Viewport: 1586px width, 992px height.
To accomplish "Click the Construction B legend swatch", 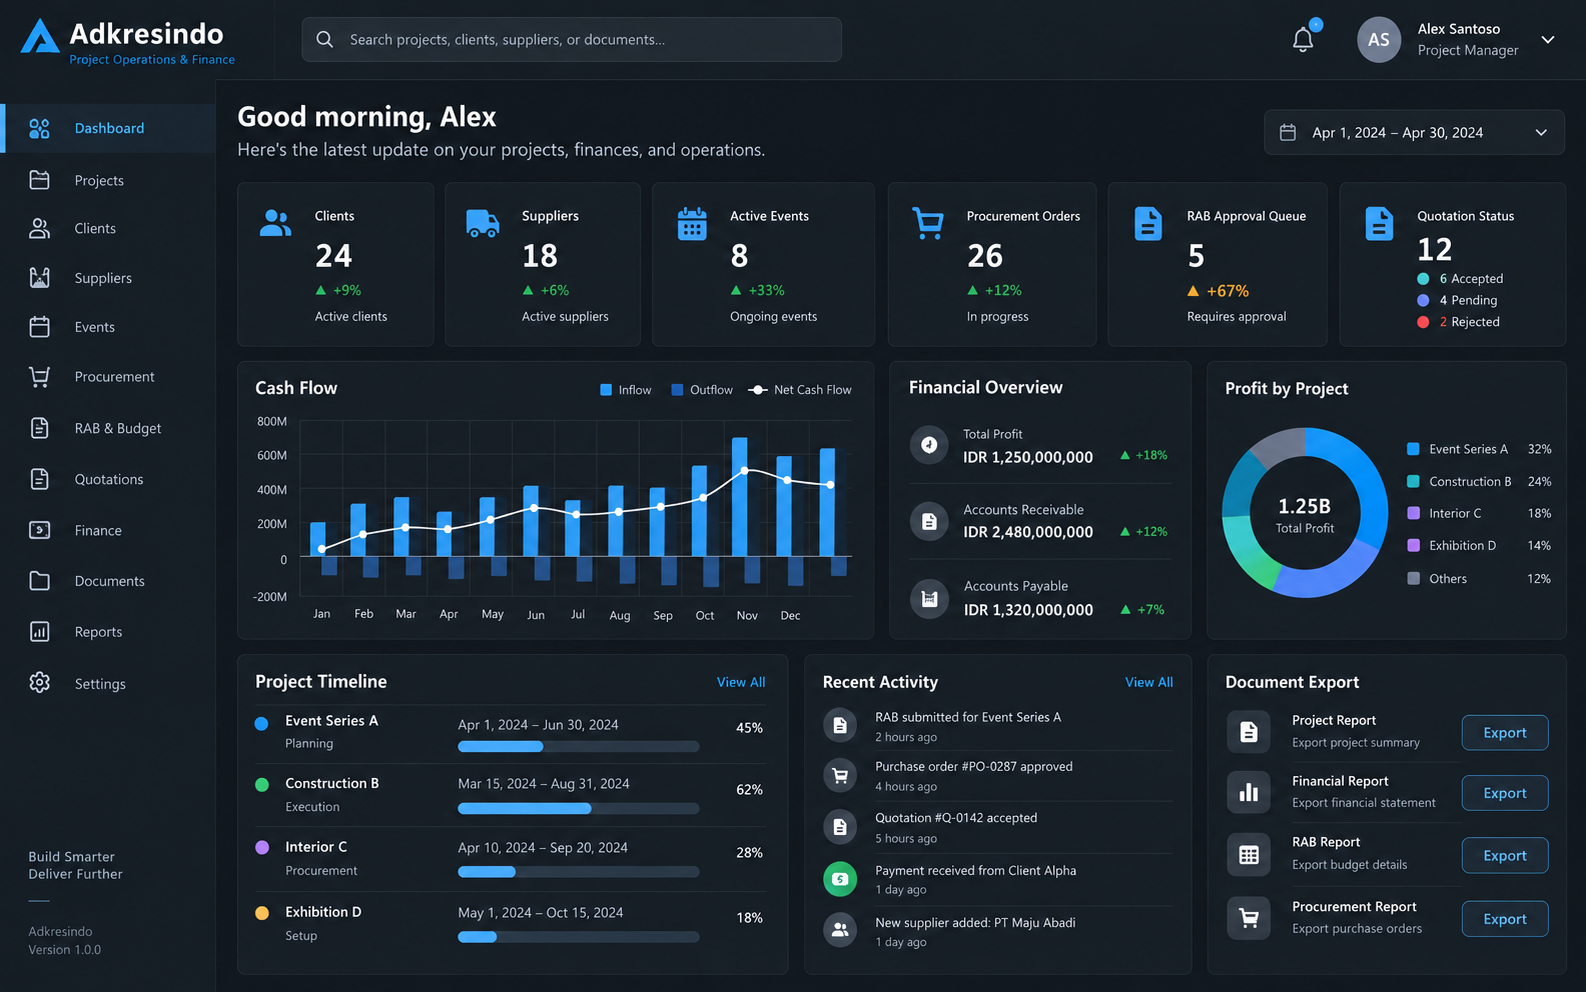I will (x=1413, y=481).
